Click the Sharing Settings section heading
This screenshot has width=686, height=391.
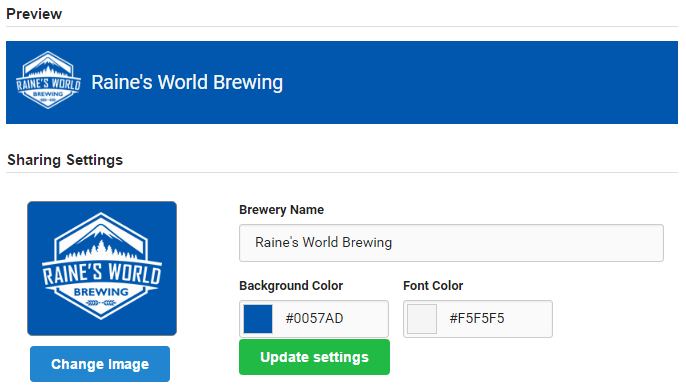[x=65, y=160]
